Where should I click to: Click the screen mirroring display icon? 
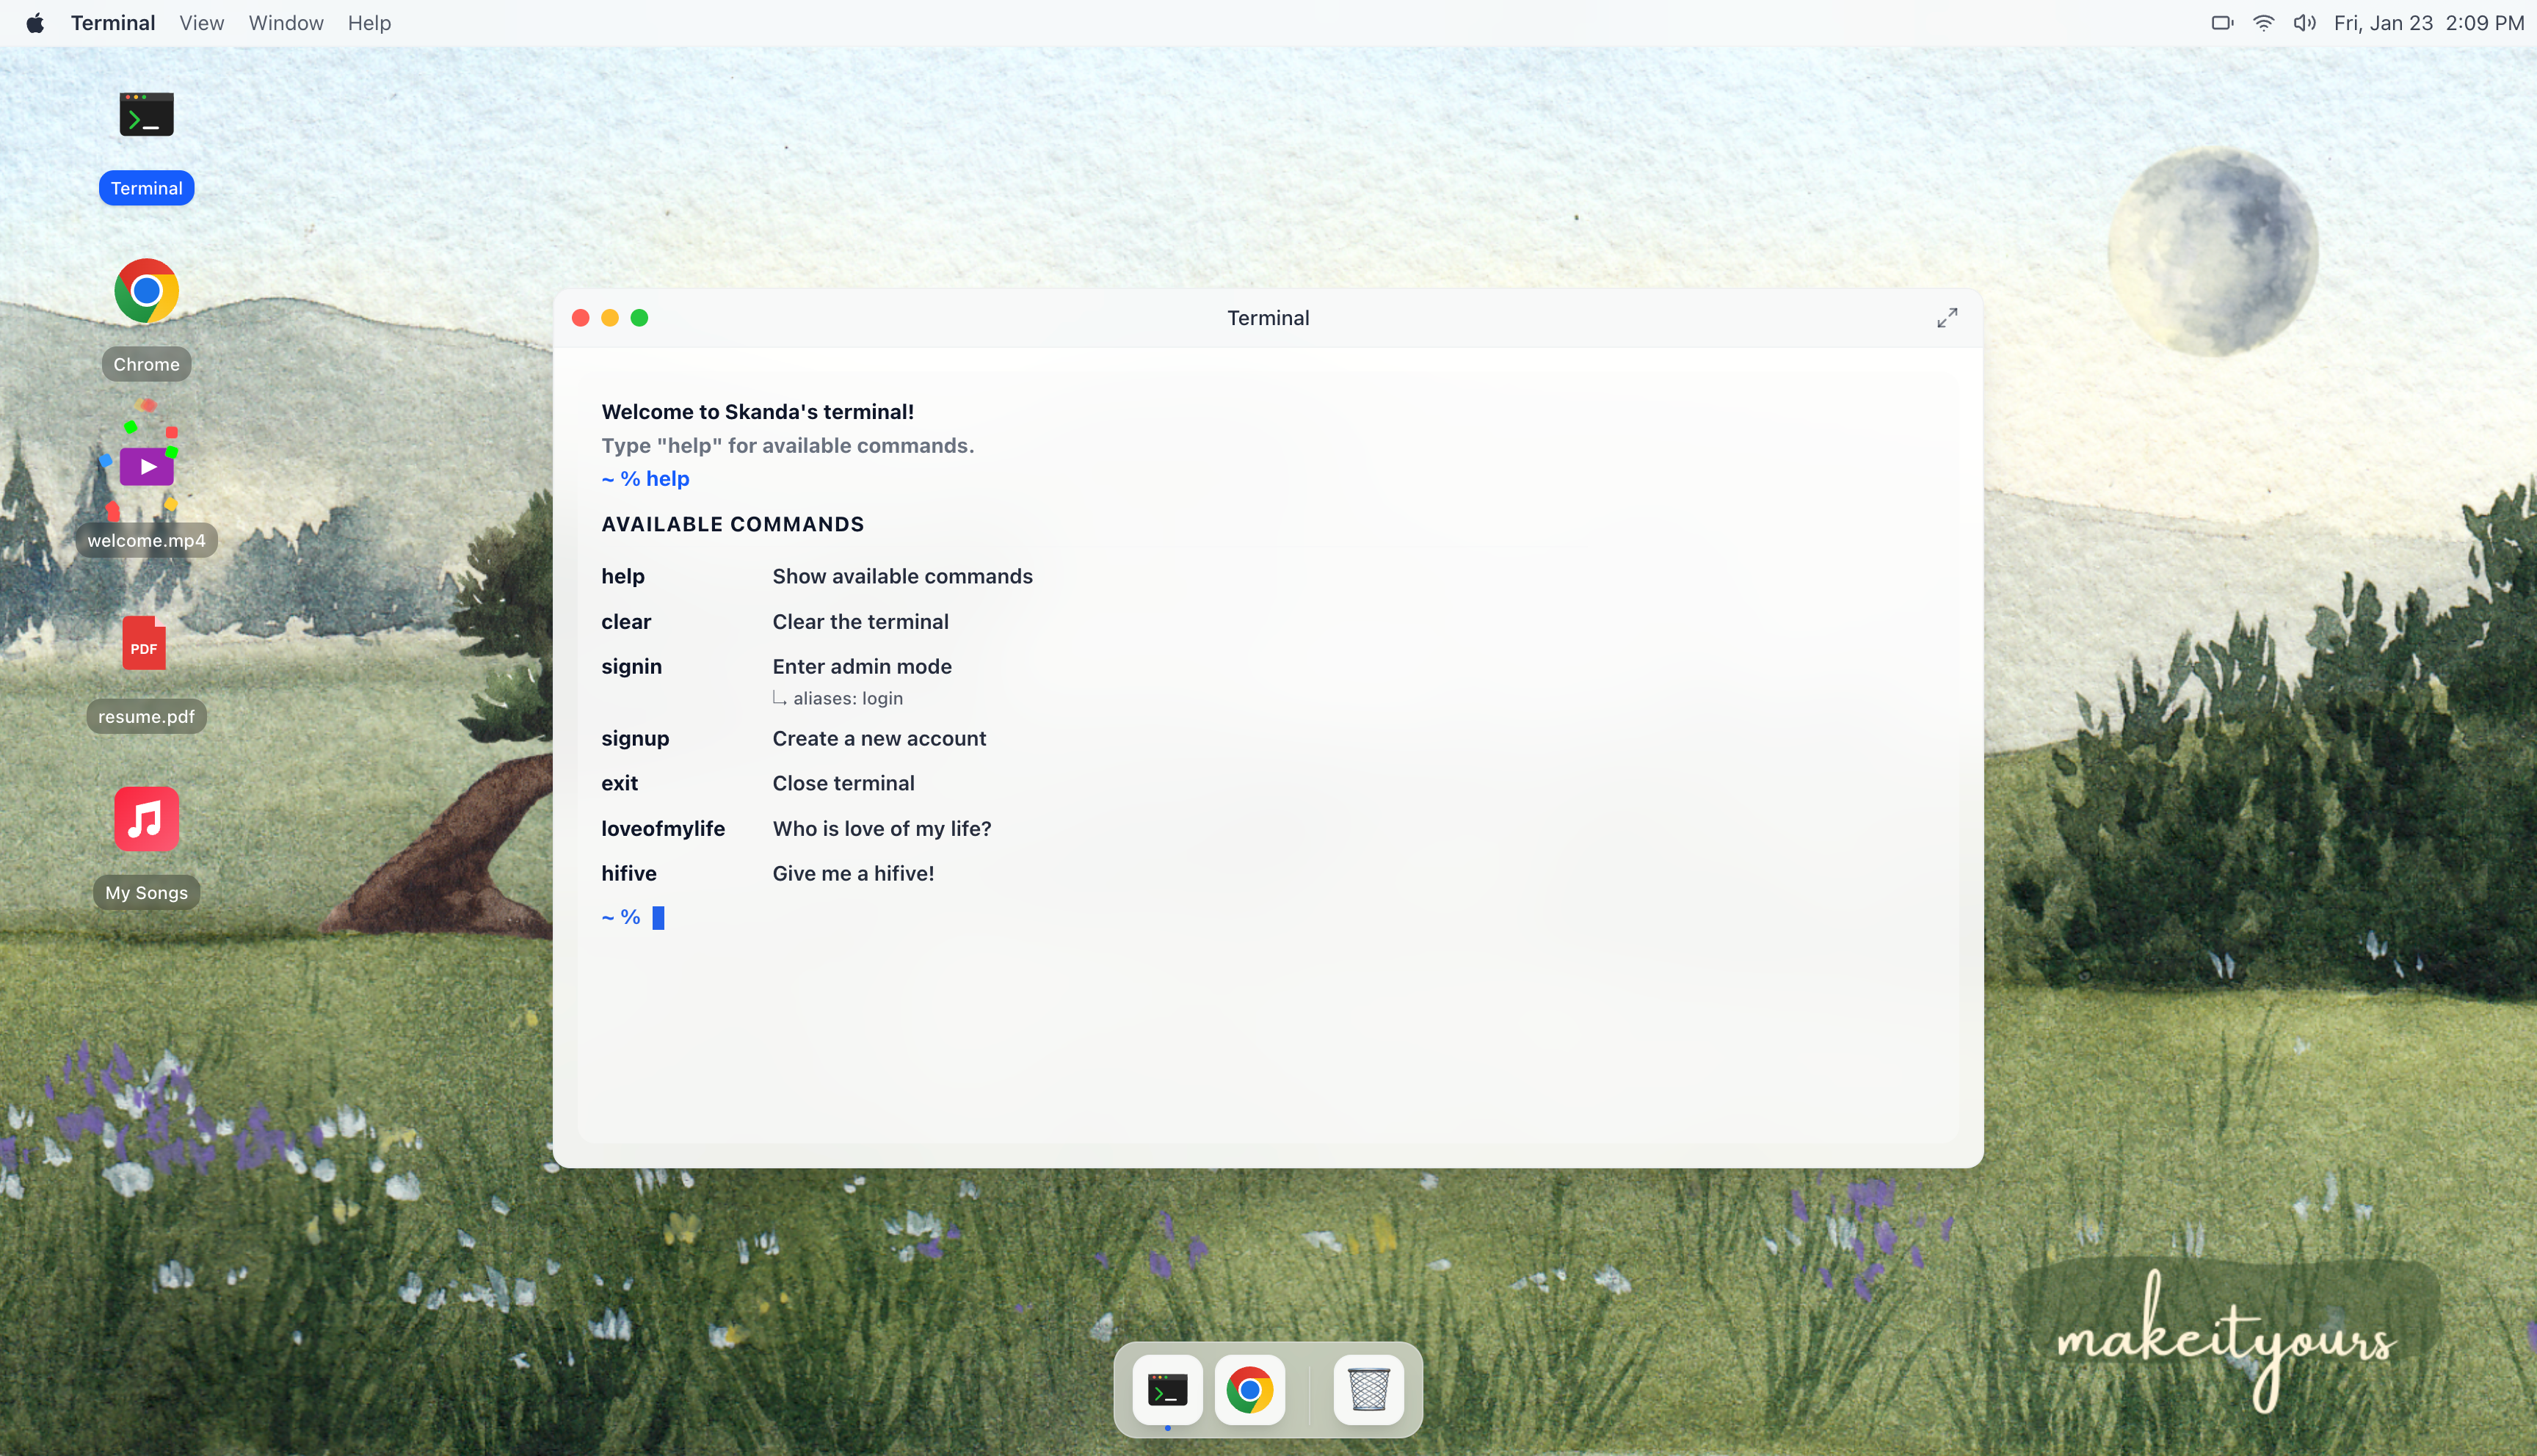2221,23
